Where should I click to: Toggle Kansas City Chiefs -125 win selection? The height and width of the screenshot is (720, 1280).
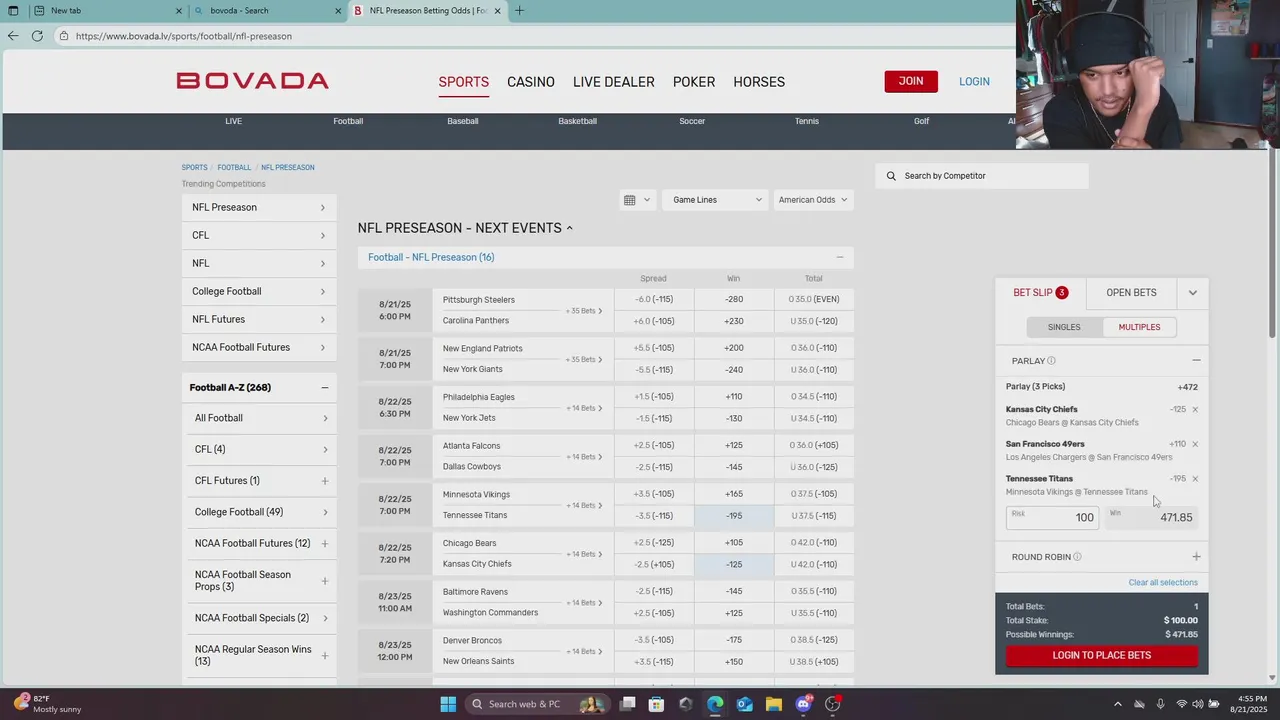click(x=734, y=564)
